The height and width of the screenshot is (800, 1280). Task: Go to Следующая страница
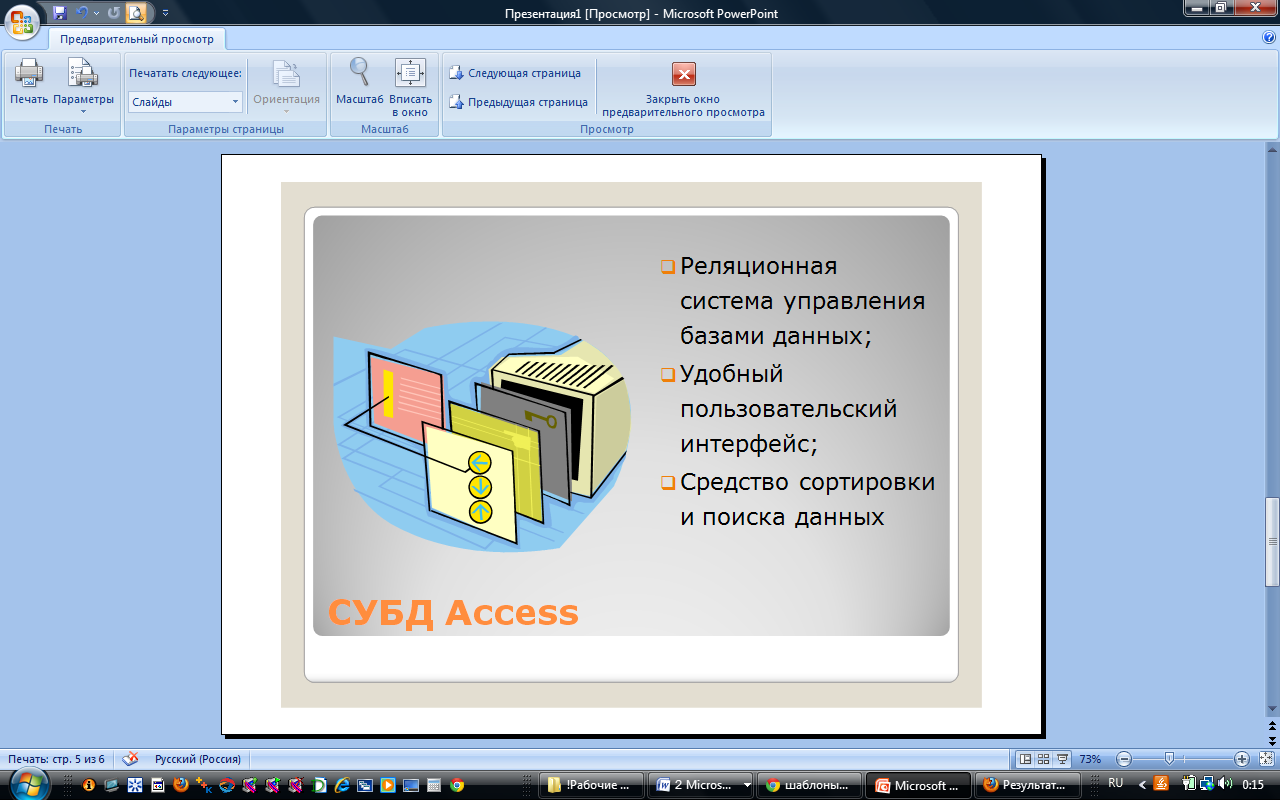(x=515, y=73)
